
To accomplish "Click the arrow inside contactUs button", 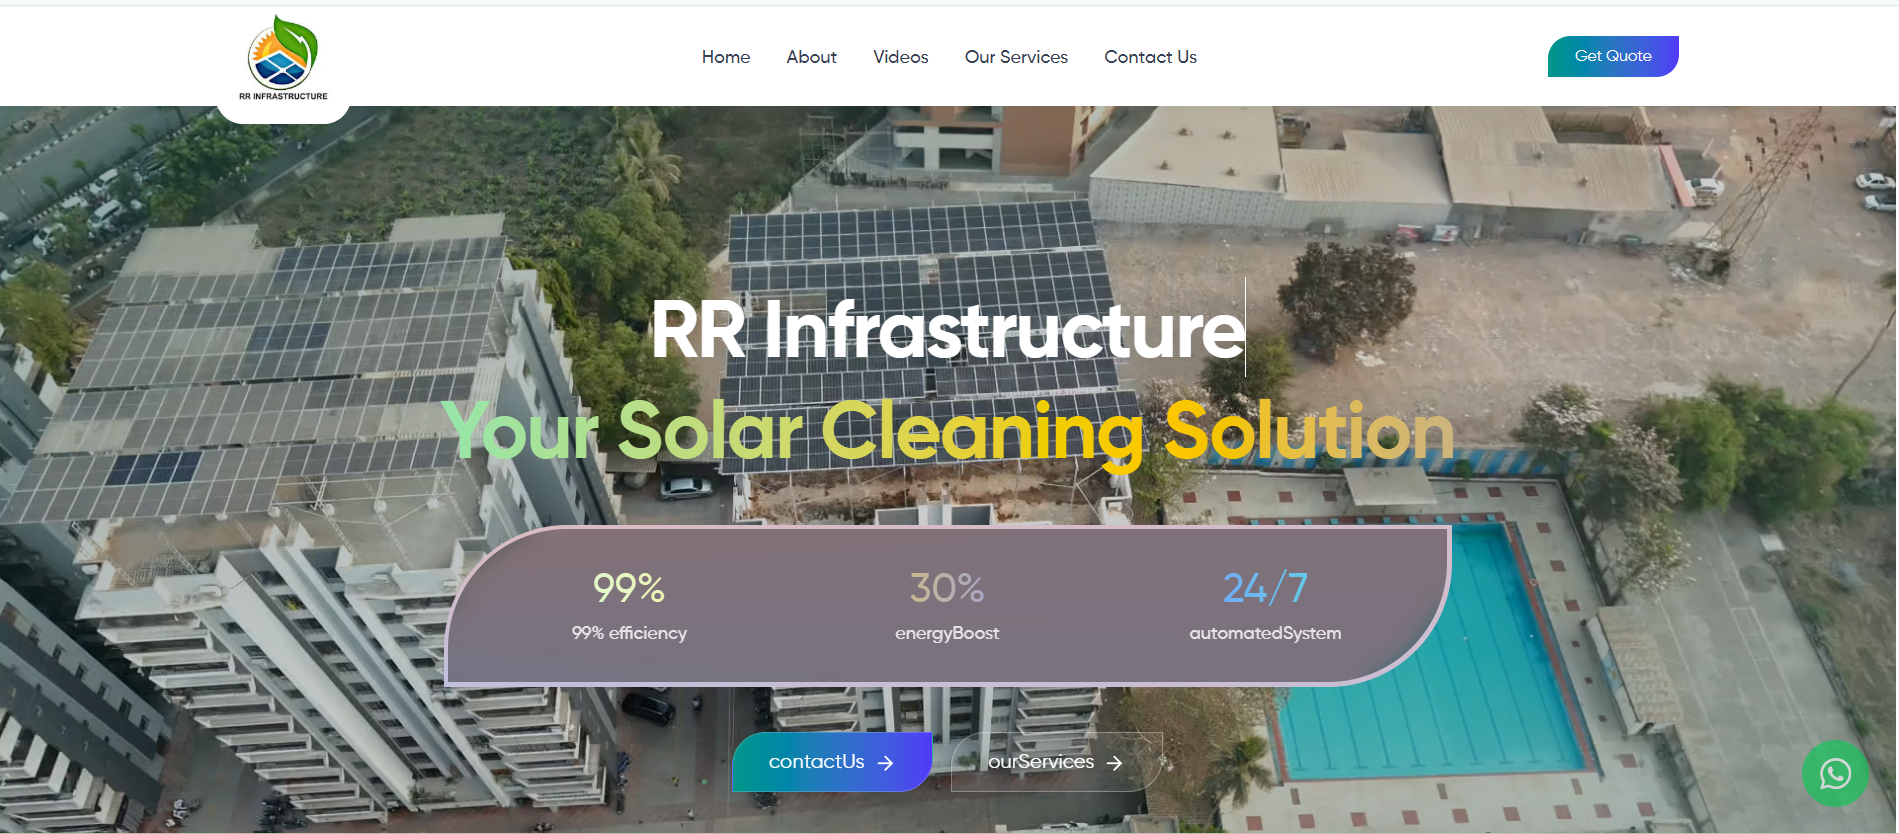I will (885, 763).
